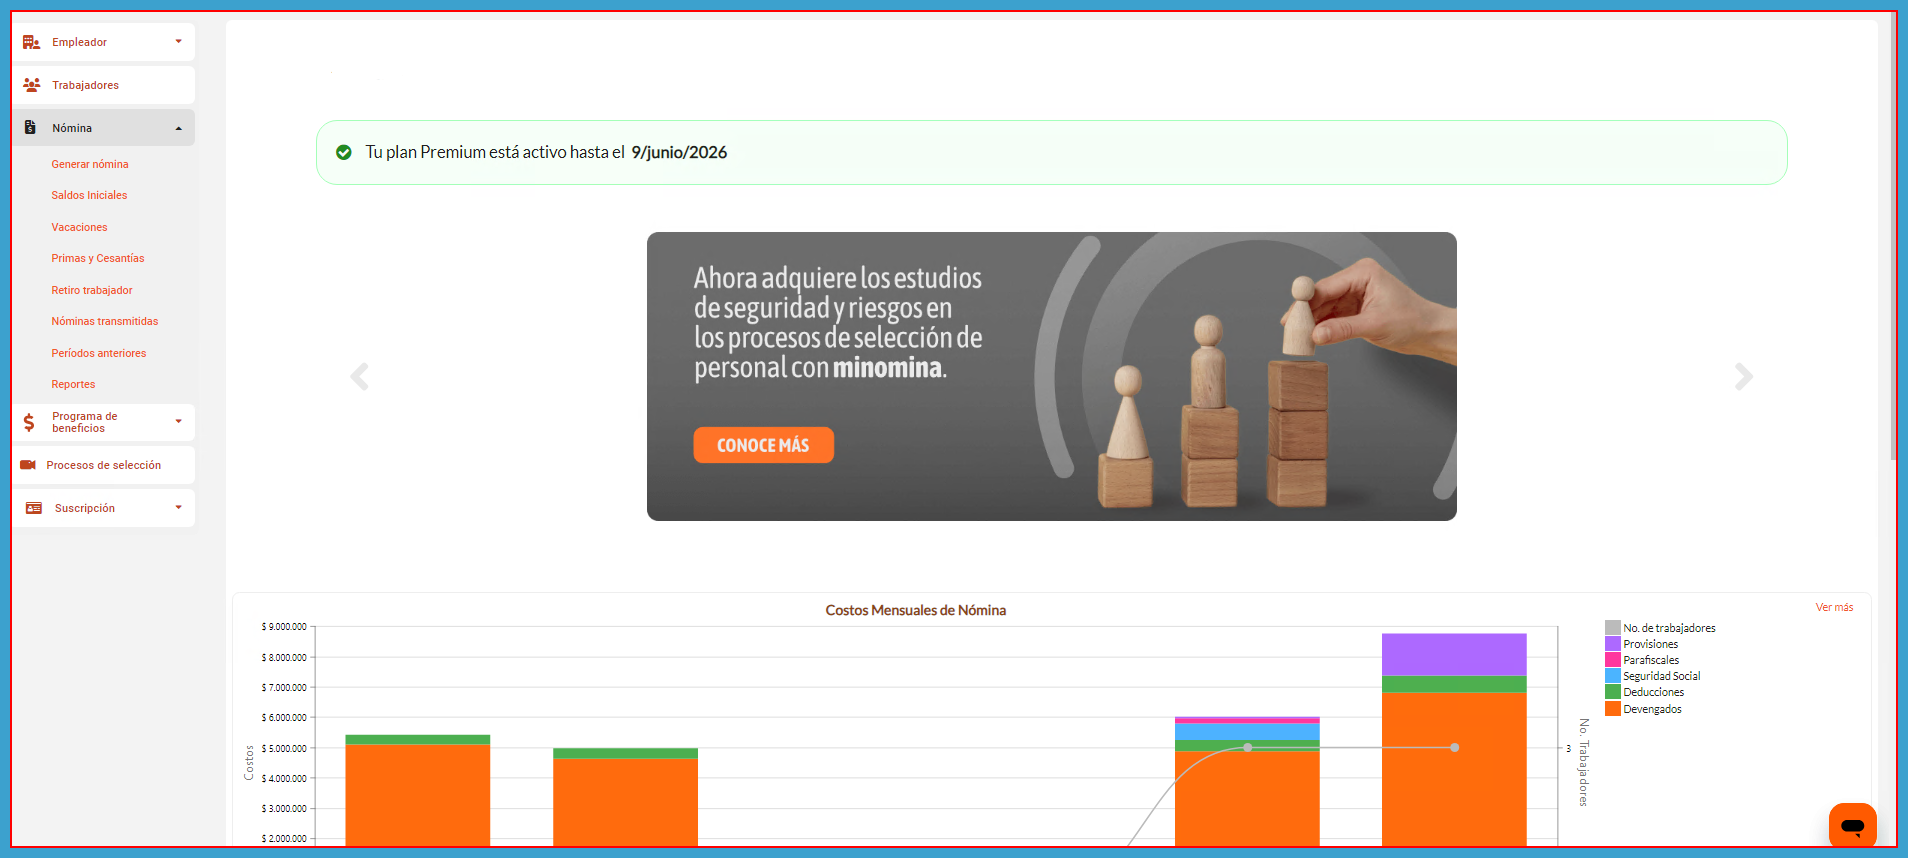The width and height of the screenshot is (1908, 858).
Task: Expand the Suscripción dropdown arrow
Action: coord(179,508)
